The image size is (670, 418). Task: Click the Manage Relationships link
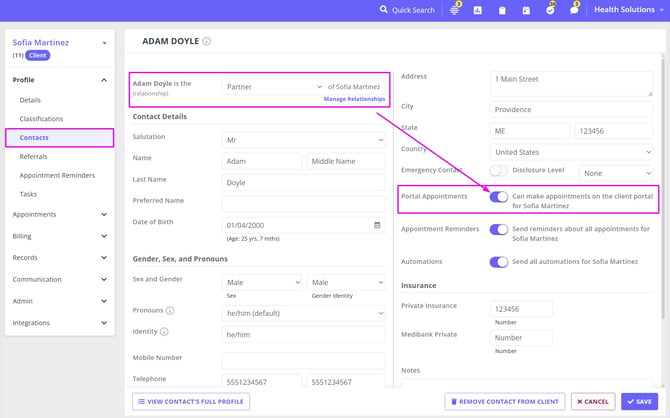tap(354, 100)
